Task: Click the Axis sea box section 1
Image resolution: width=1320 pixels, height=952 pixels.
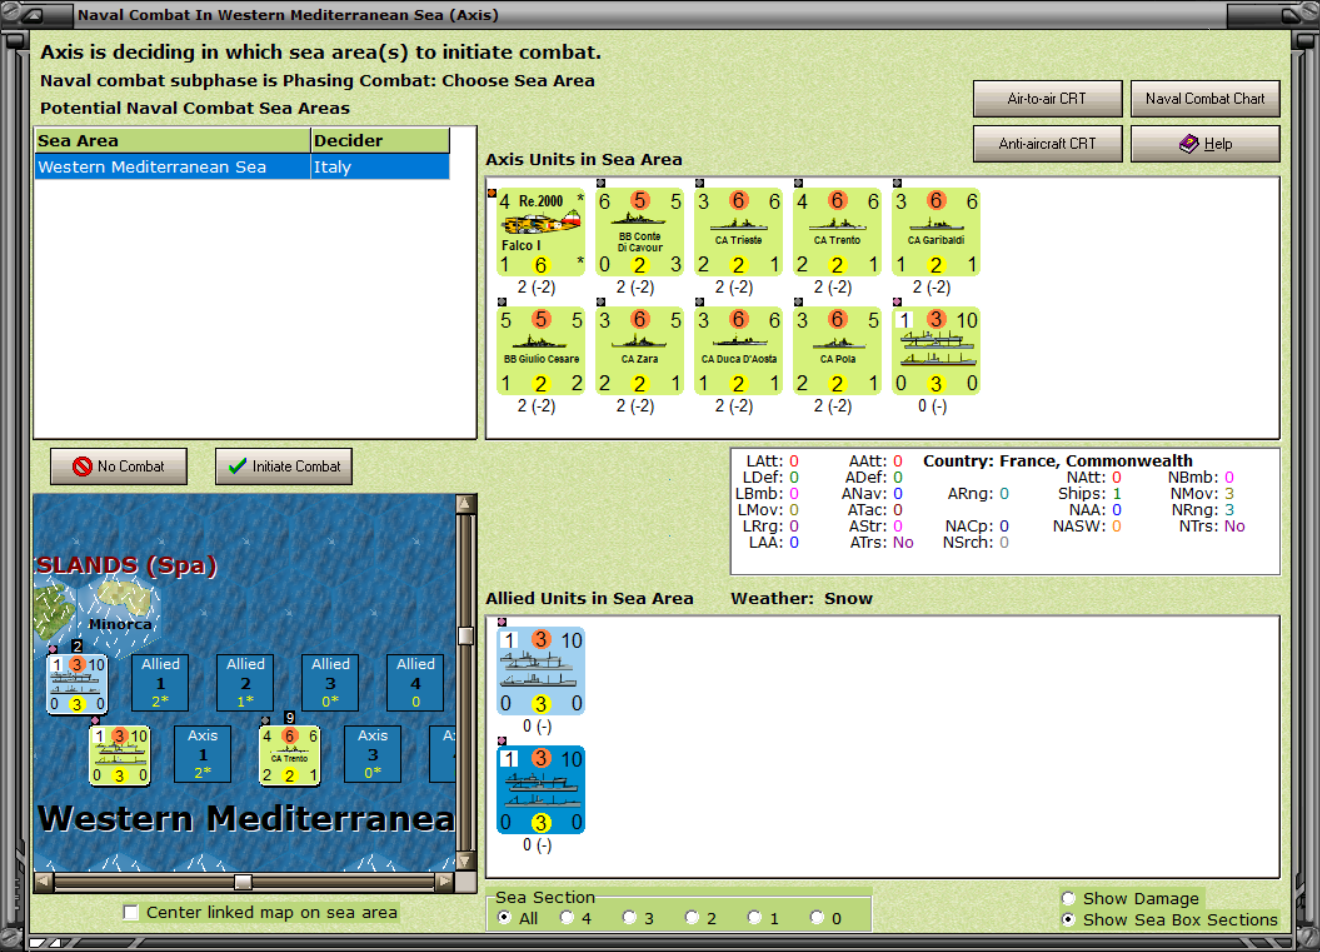Action: [203, 754]
